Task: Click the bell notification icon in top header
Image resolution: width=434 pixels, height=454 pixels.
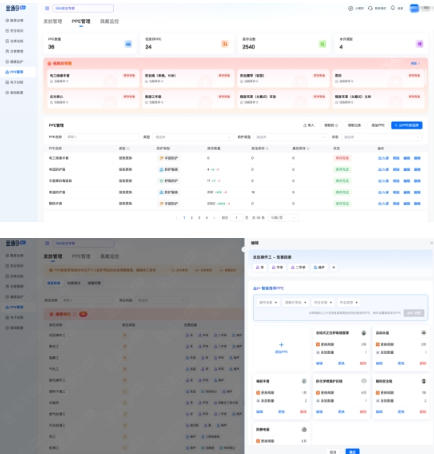Action: tap(393, 8)
